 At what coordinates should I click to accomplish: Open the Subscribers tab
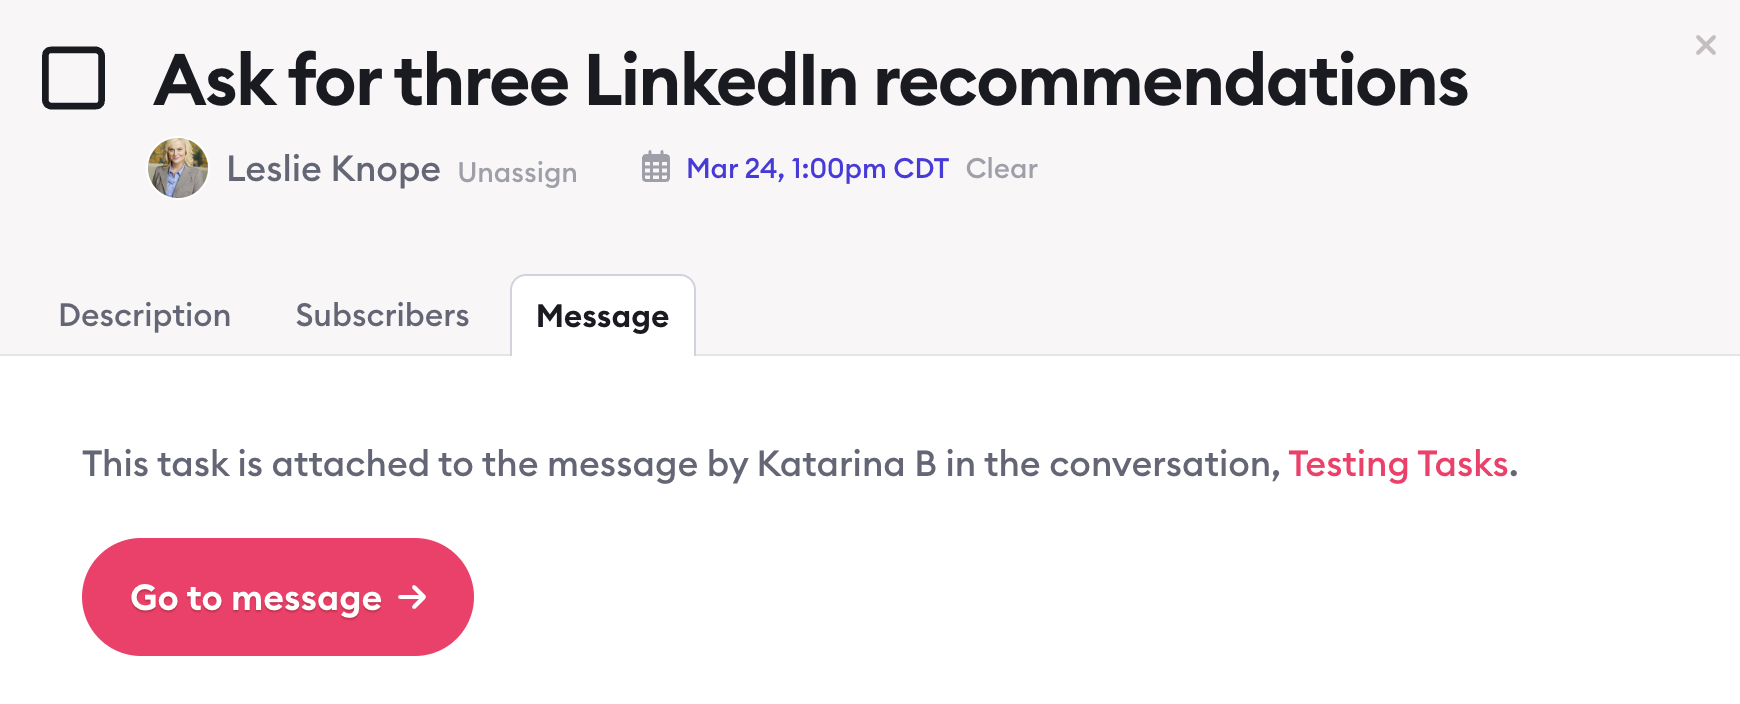pyautogui.click(x=382, y=315)
